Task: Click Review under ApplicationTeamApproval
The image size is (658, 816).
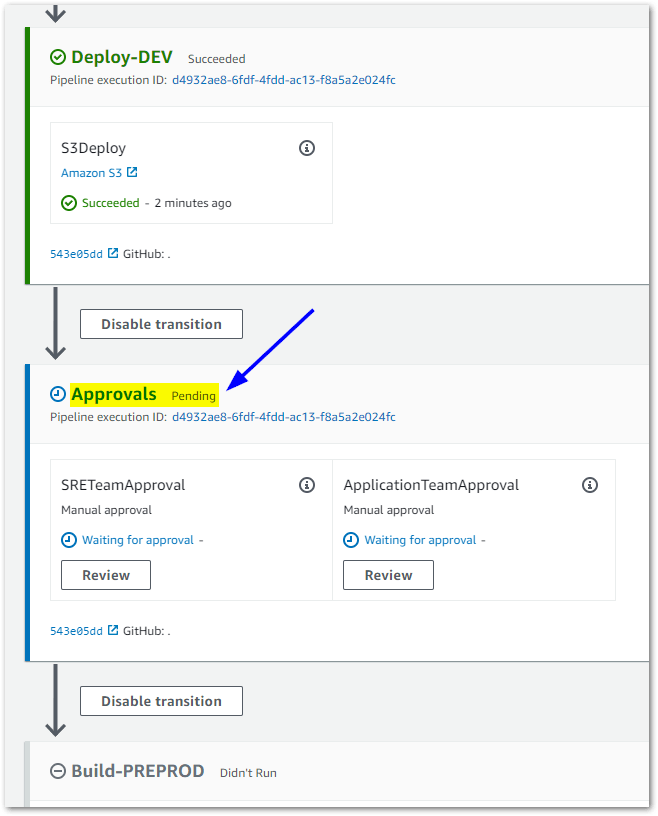Action: tap(388, 575)
